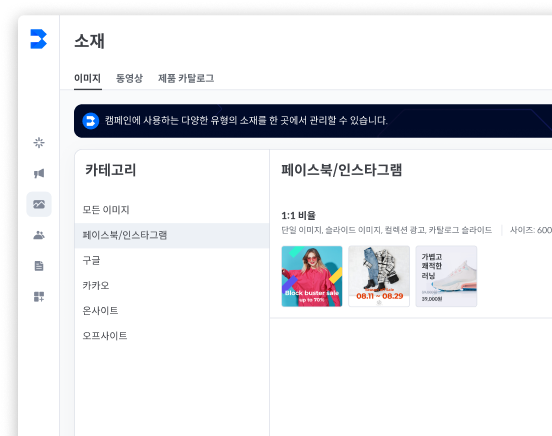Select the image creatives sidebar icon

pos(39,204)
